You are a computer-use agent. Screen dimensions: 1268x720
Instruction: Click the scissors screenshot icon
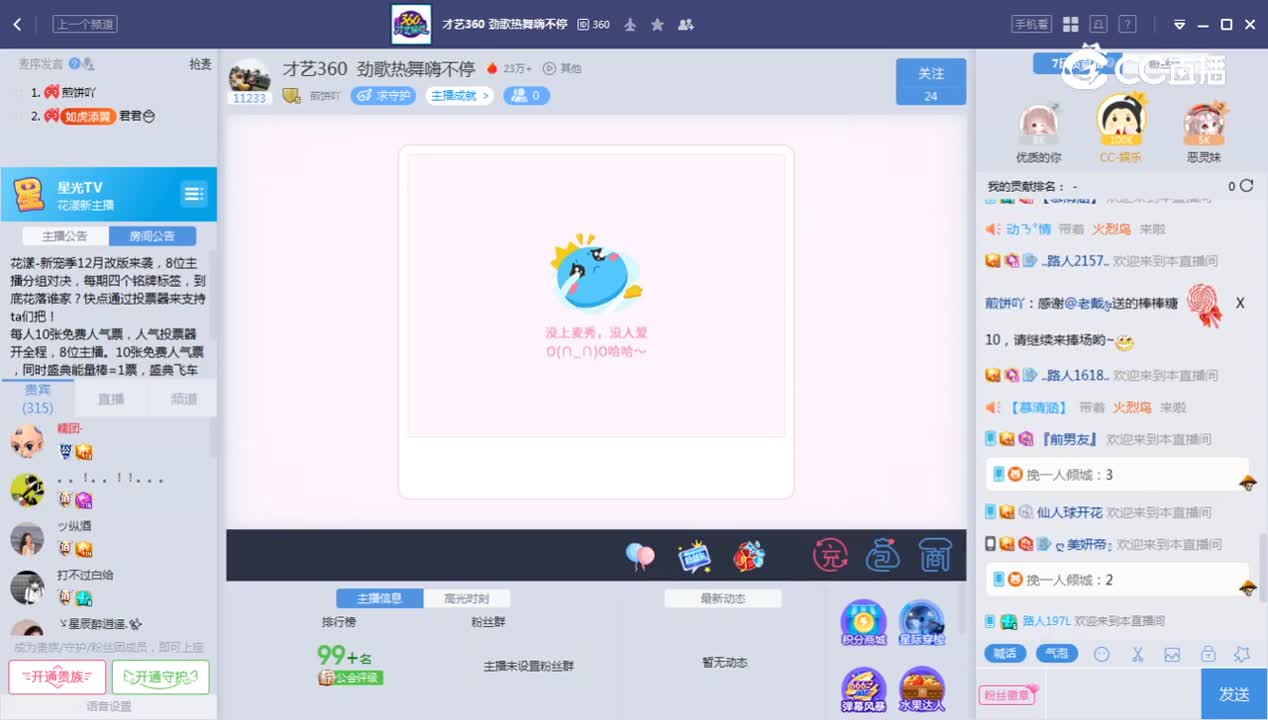coord(1137,655)
